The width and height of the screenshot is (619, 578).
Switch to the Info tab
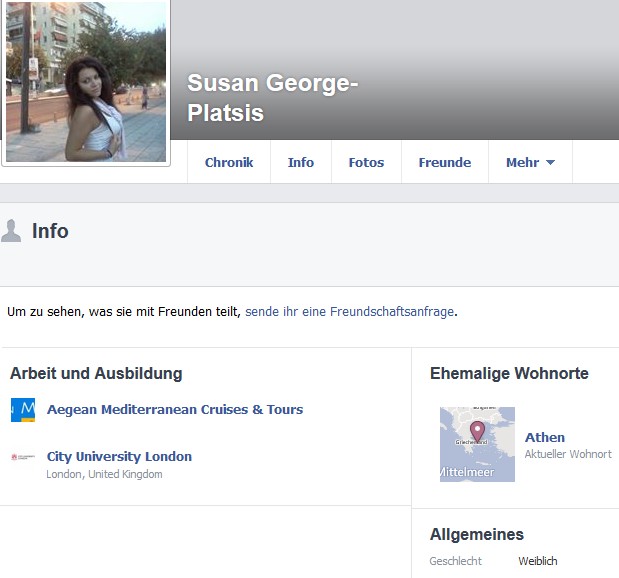[x=301, y=162]
